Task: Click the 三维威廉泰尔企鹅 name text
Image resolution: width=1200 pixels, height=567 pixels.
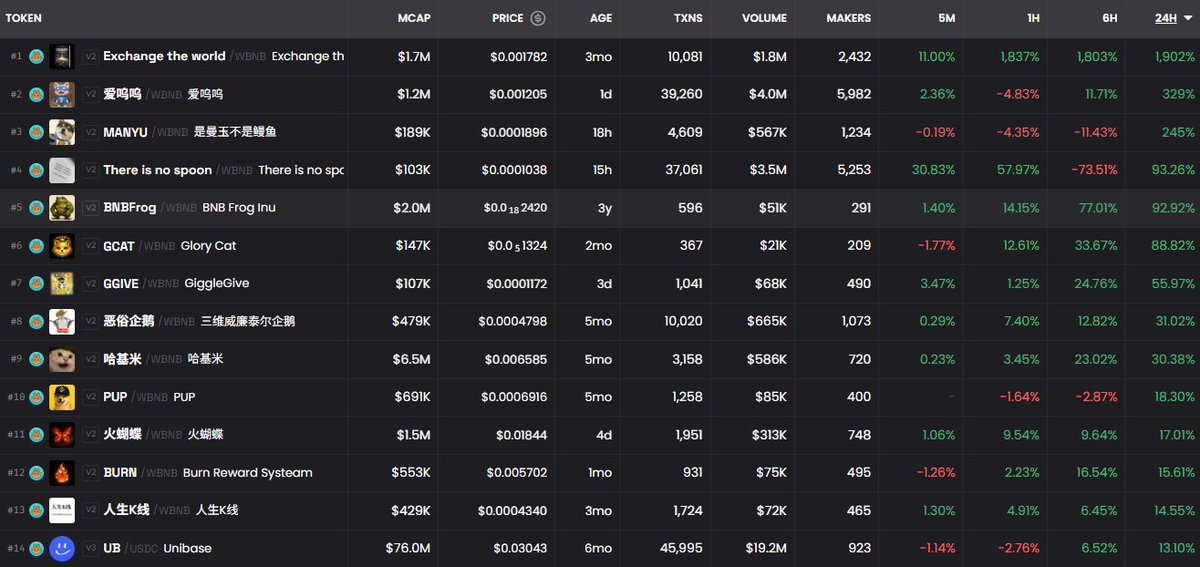Action: point(248,321)
